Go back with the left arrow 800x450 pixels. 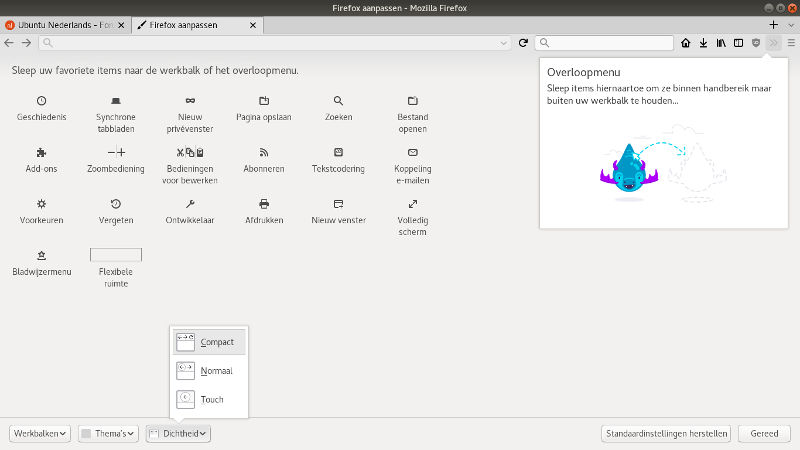pos(9,43)
